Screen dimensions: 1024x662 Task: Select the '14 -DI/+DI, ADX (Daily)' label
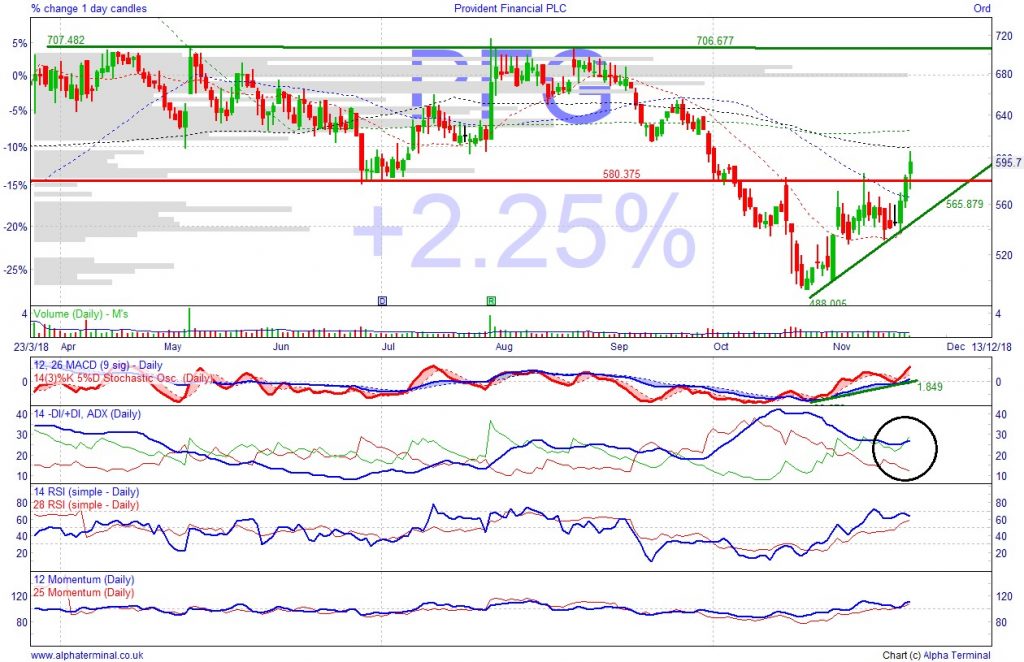(87, 414)
